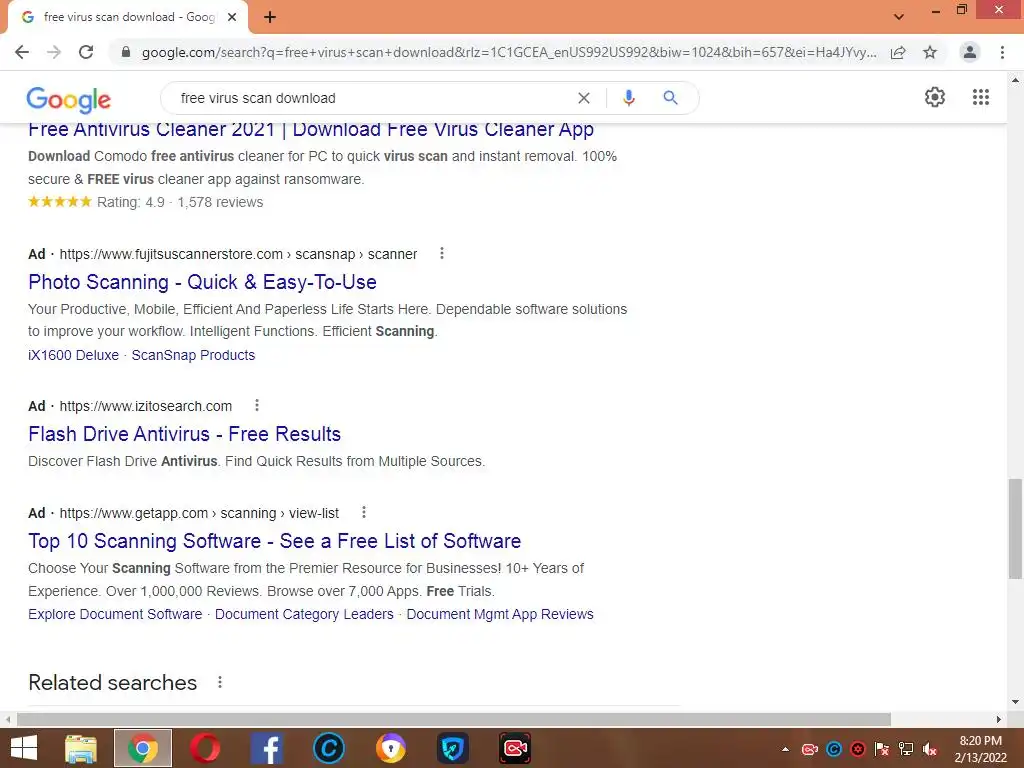1024x768 pixels.
Task: Bookmark this page with the star
Action: 930,52
